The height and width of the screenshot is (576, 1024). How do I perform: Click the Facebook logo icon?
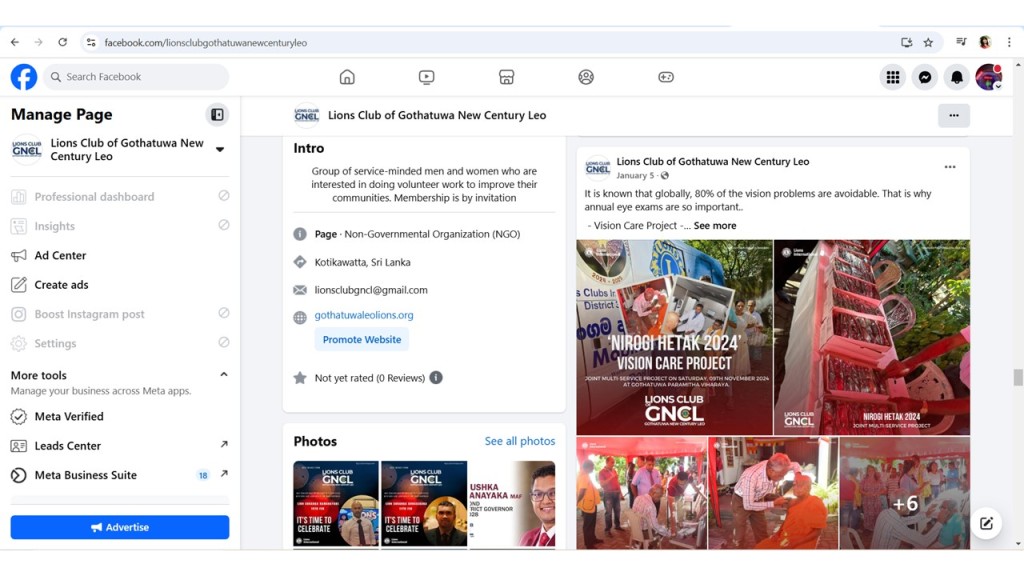click(24, 77)
